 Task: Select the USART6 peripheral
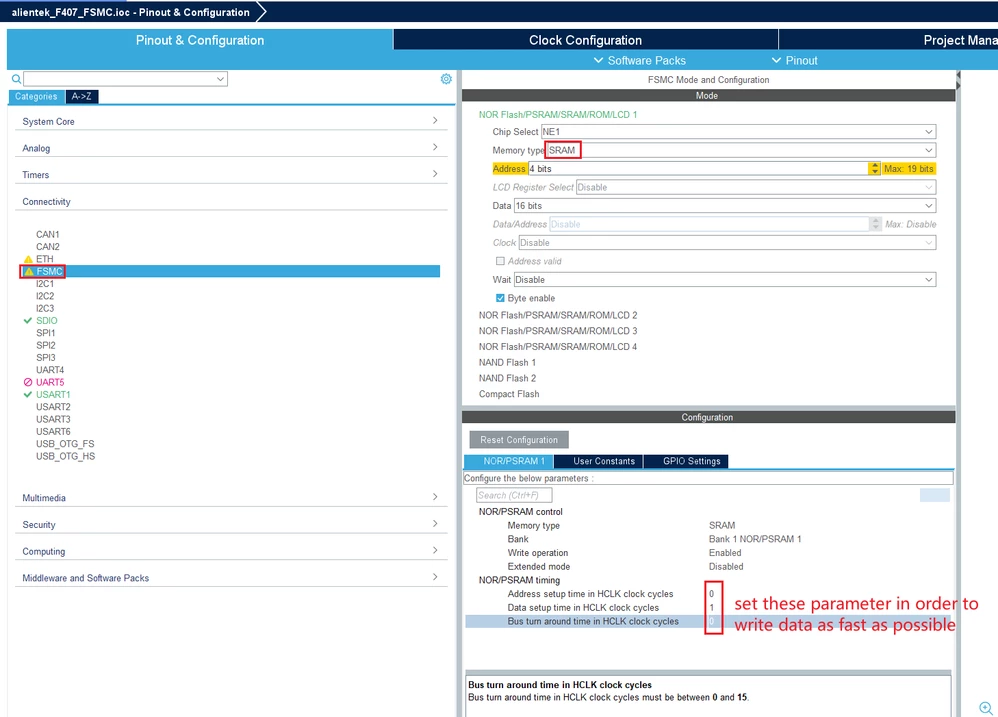(x=53, y=431)
